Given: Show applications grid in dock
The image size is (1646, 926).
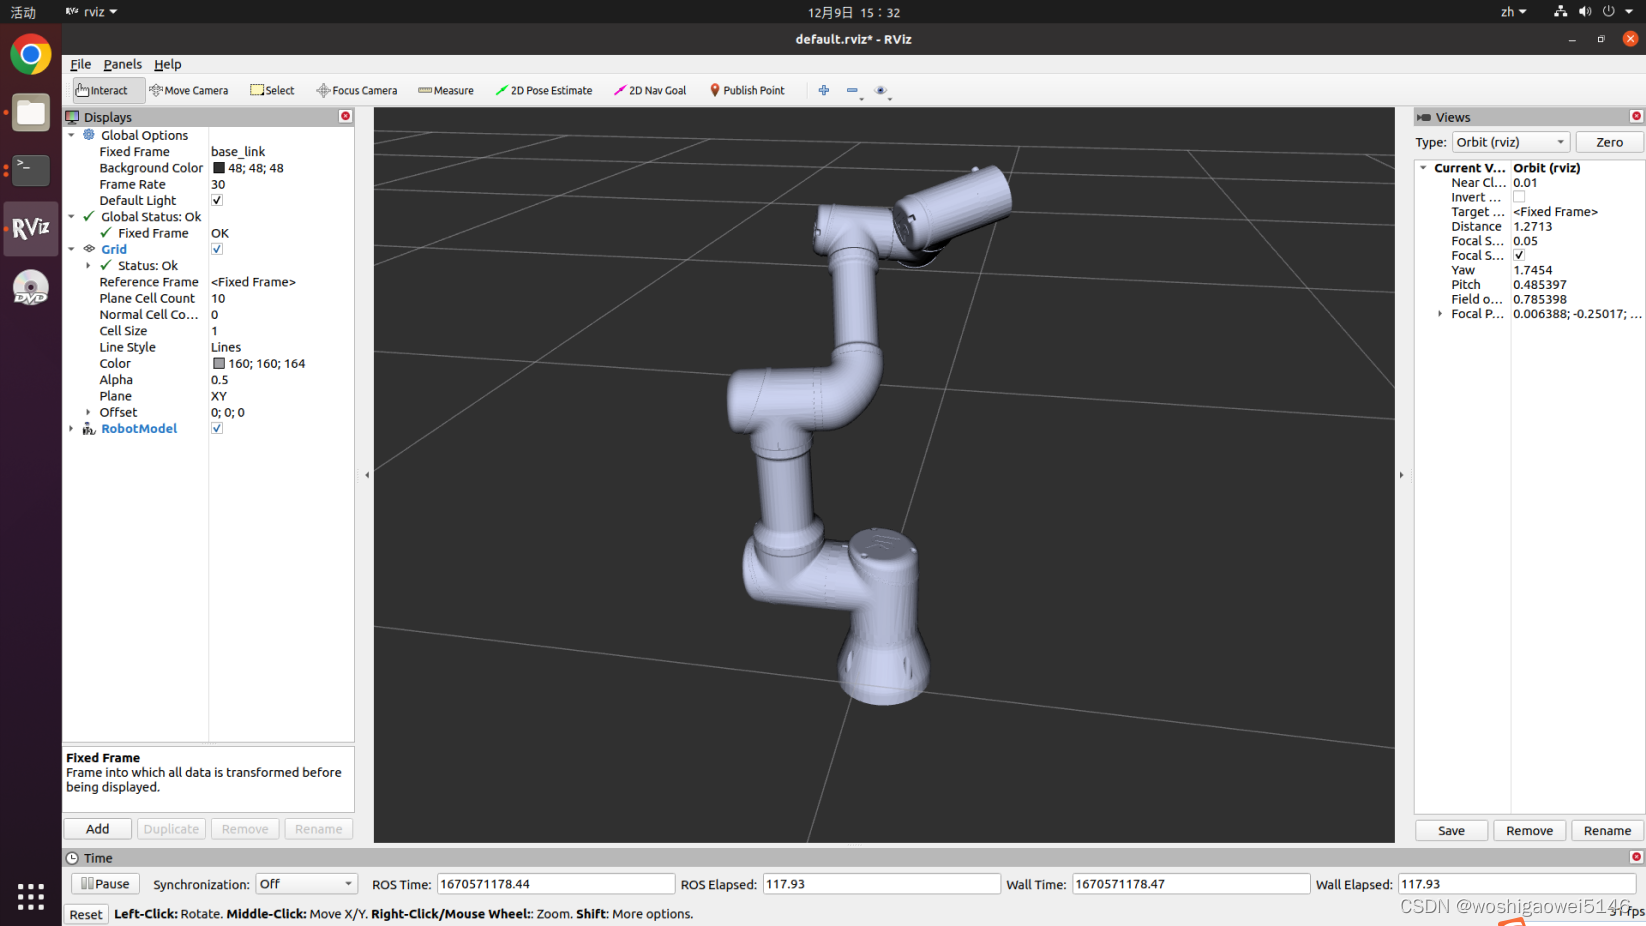Looking at the screenshot, I should point(31,896).
